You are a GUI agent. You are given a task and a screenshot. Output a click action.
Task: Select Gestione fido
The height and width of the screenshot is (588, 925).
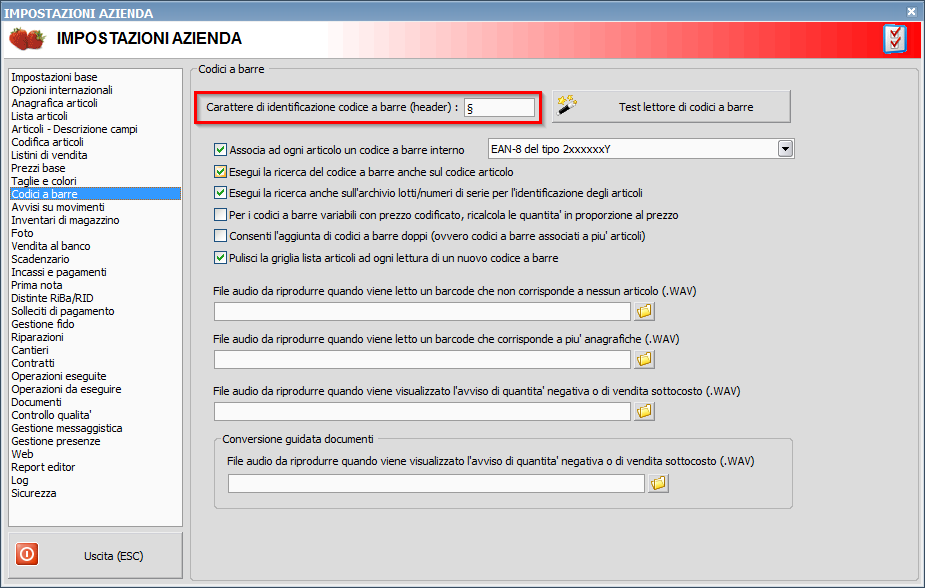42,324
